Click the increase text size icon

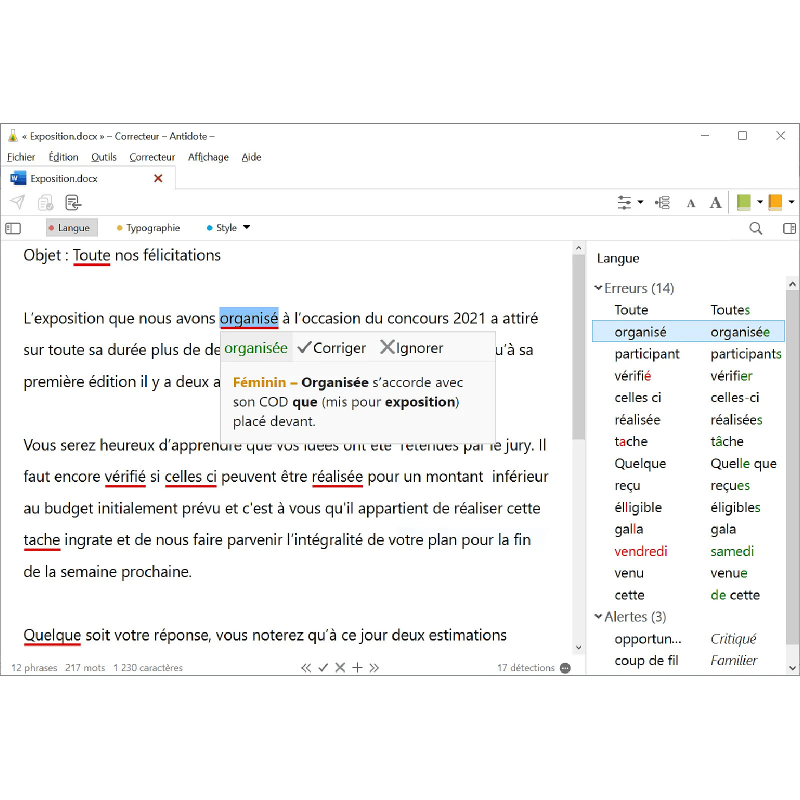[x=715, y=203]
